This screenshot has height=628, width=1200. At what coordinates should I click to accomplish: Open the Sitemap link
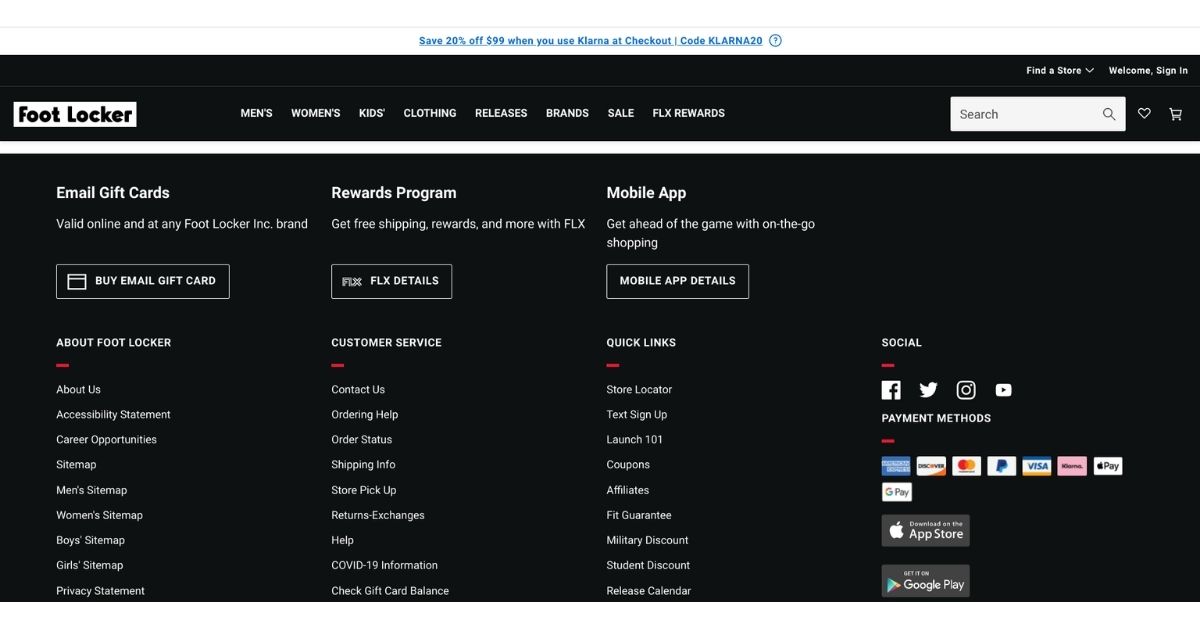[76, 465]
